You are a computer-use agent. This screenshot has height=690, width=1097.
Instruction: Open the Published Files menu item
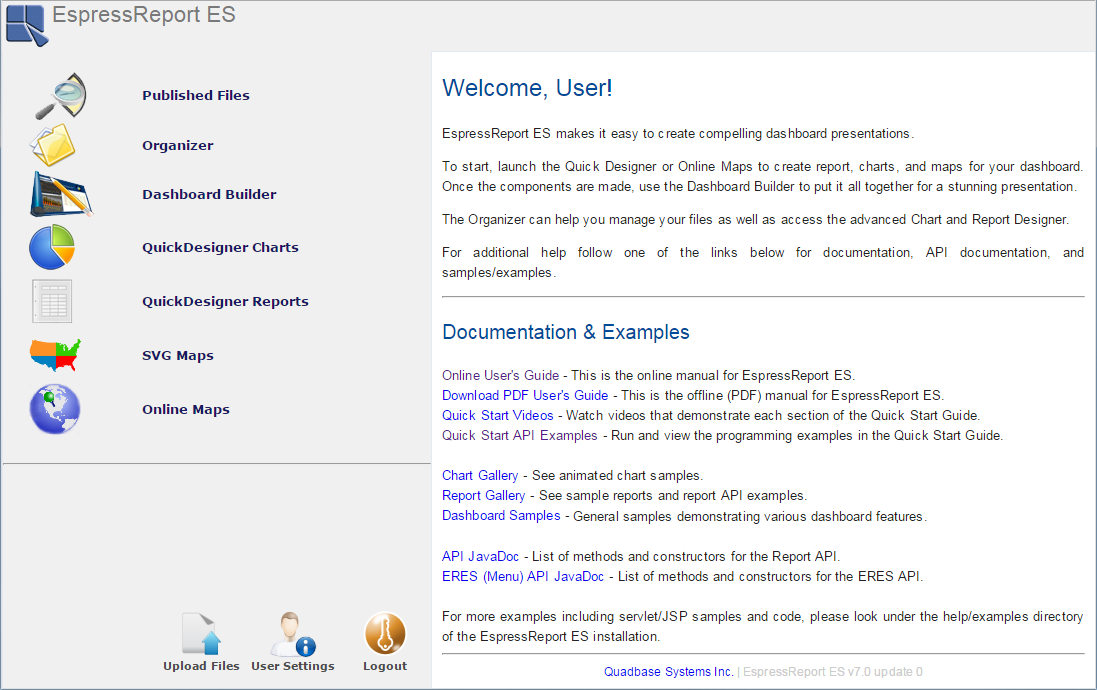click(x=196, y=95)
